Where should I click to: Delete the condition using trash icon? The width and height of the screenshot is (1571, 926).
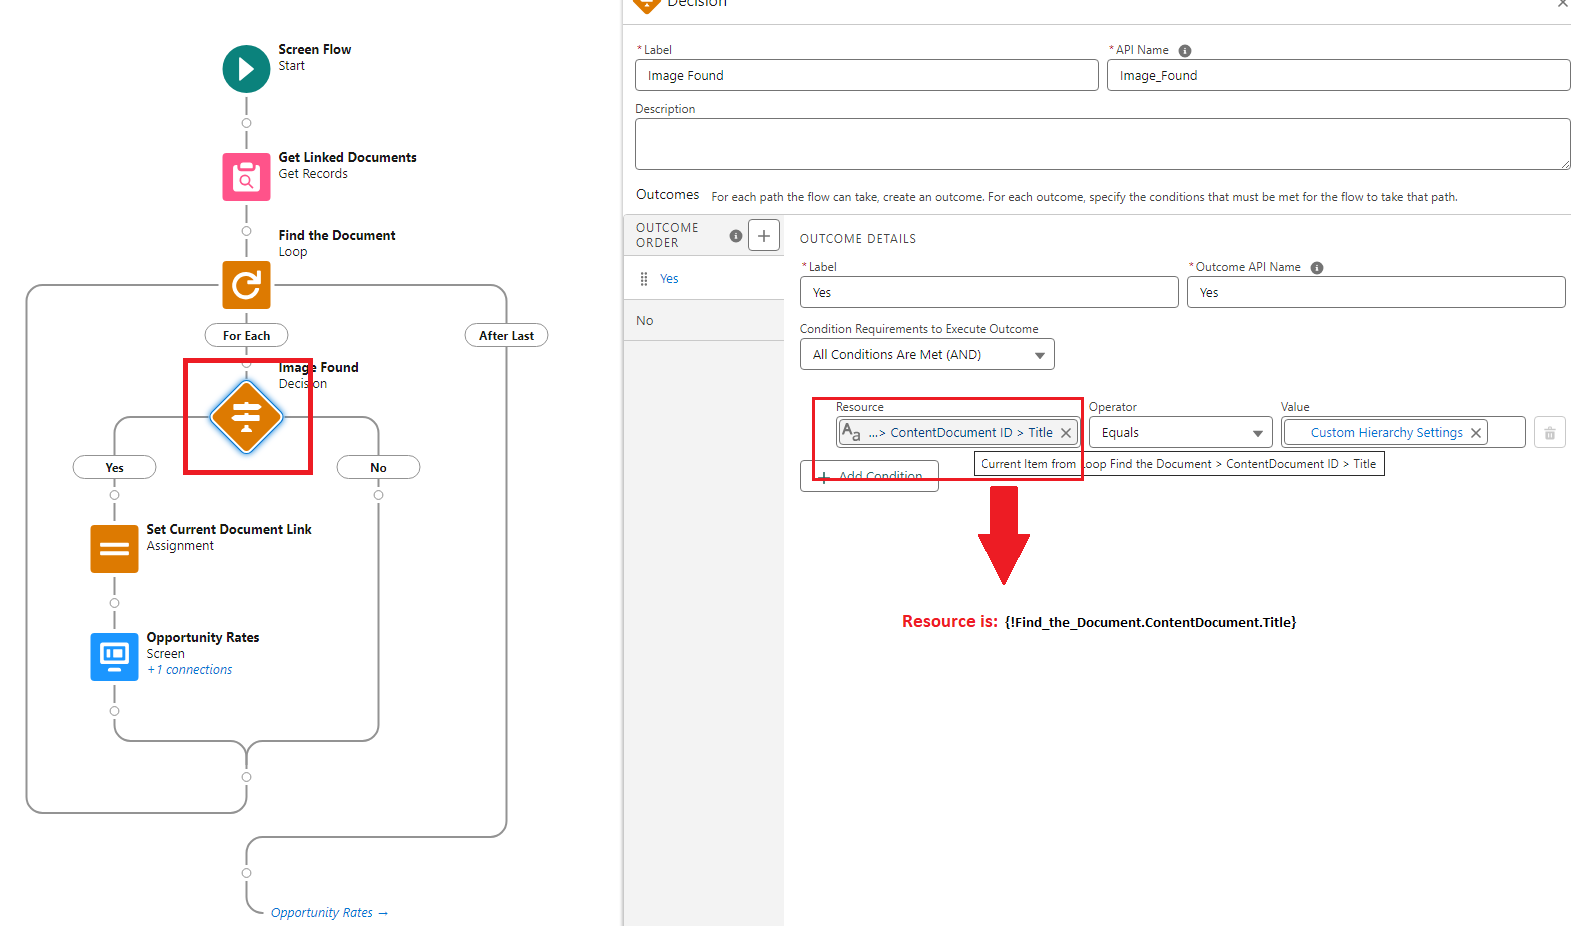pos(1549,433)
